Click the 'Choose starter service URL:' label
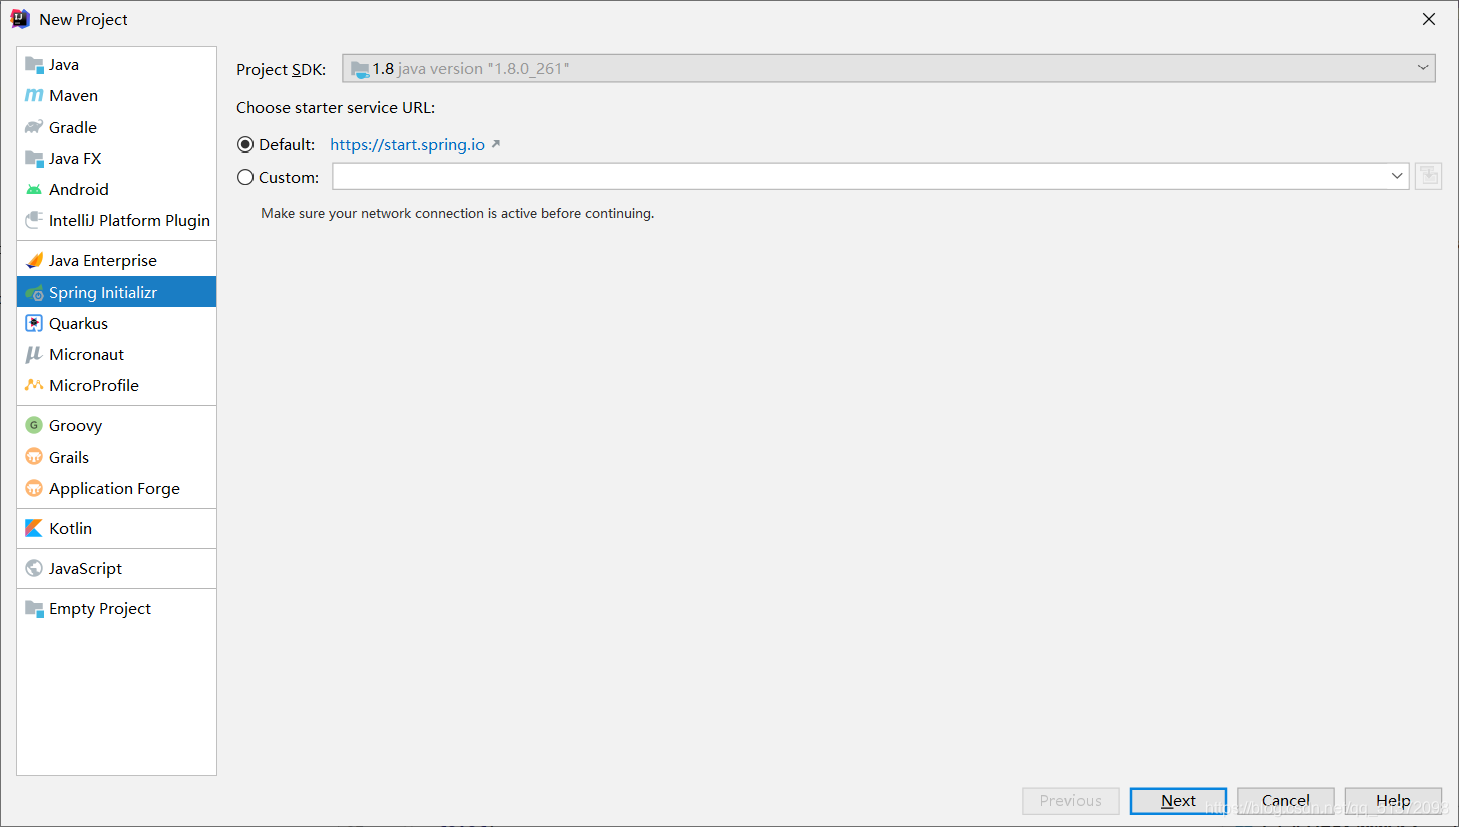This screenshot has height=827, width=1459. 336,108
